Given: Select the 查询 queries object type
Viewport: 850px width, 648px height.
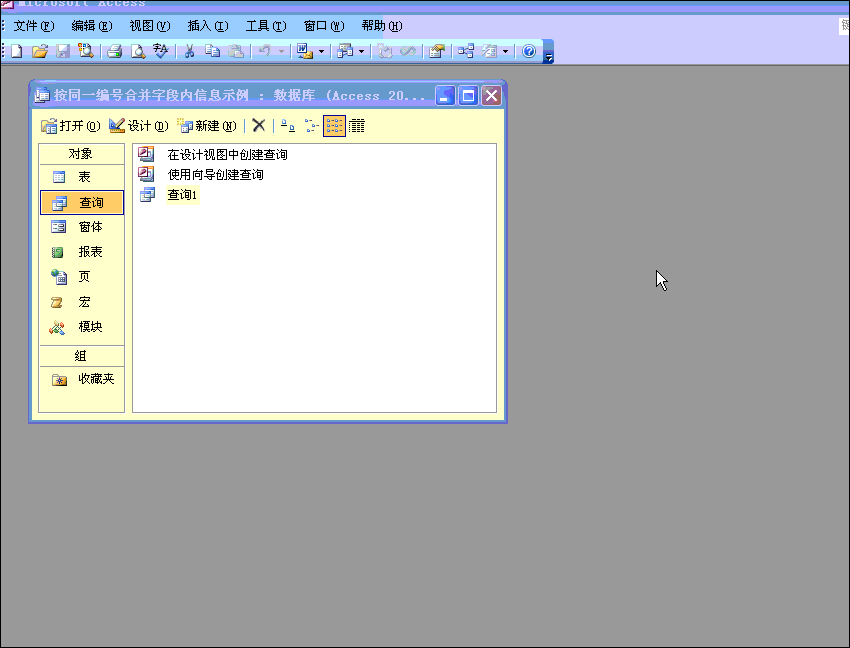Looking at the screenshot, I should 81,202.
